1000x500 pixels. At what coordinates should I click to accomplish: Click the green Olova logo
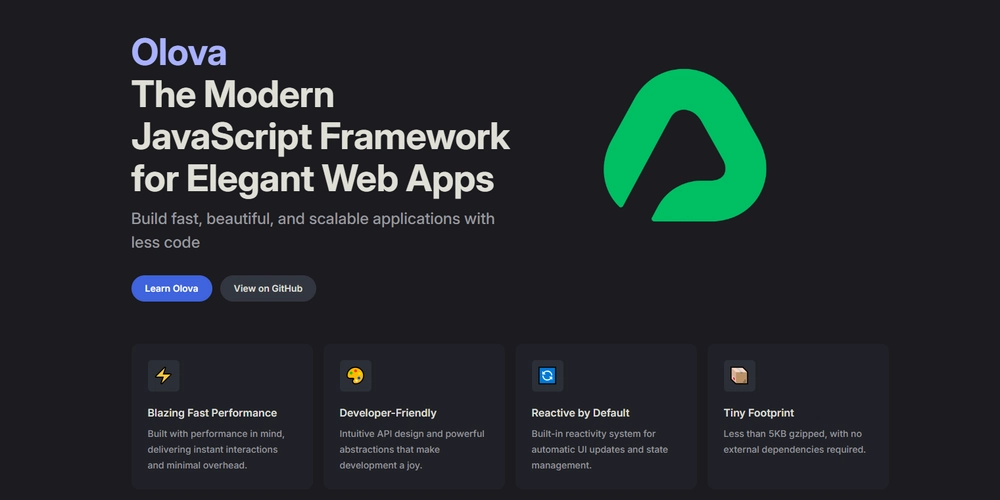685,145
